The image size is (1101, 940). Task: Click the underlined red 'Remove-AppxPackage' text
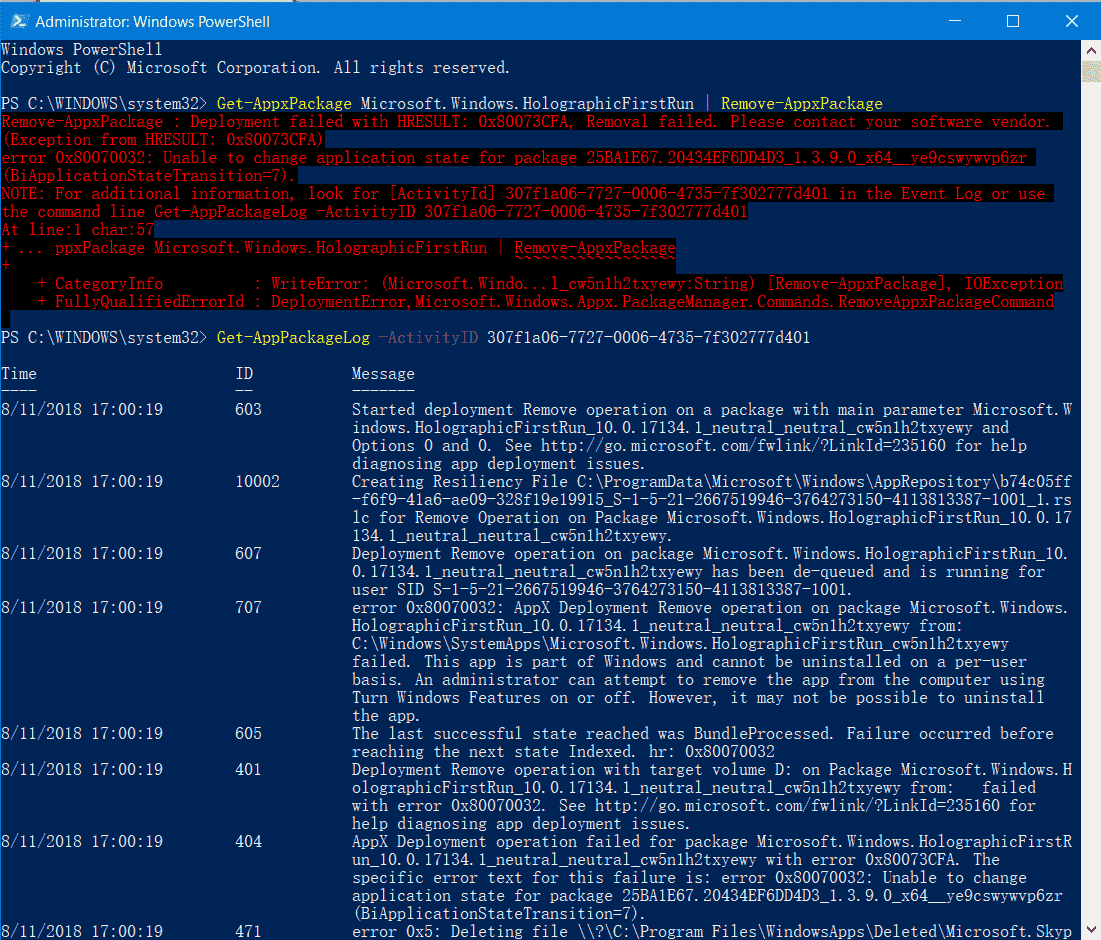[x=595, y=248]
